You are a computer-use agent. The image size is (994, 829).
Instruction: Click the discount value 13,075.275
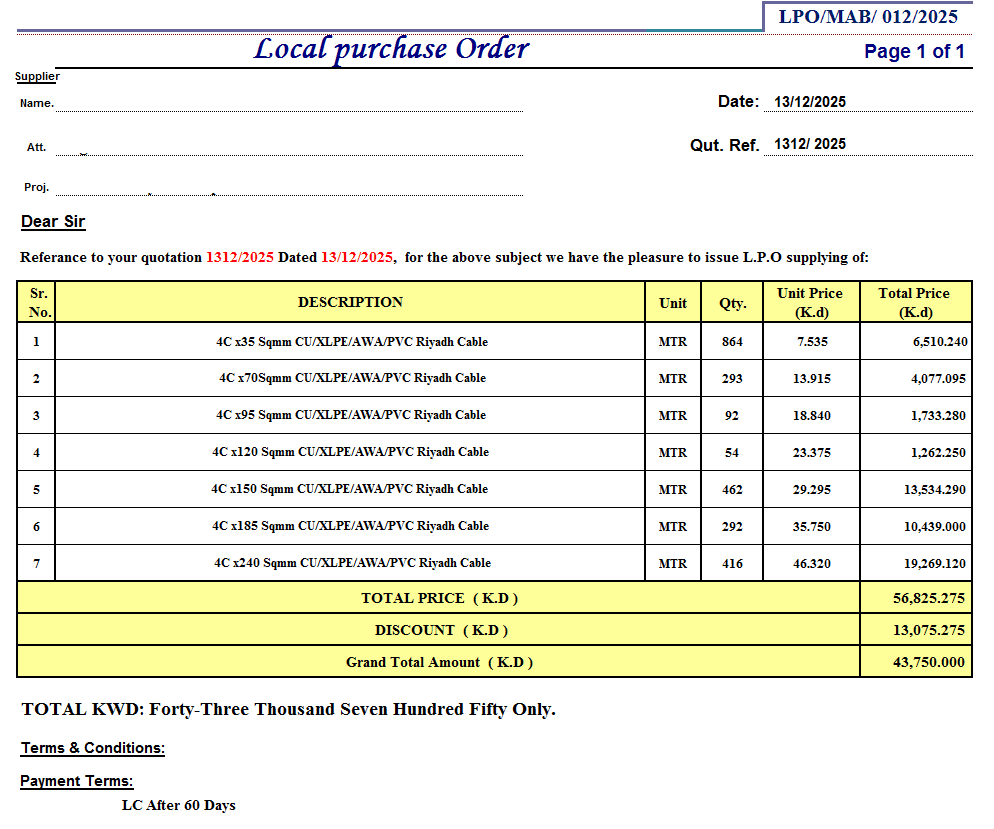point(929,631)
